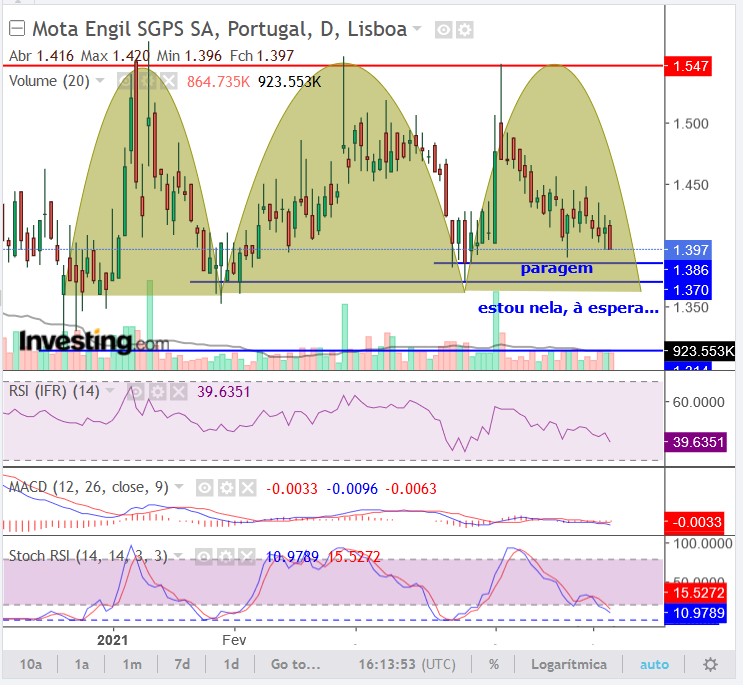This screenshot has height=692, width=744.
Task: Remove the RSI indicator with its X
Action: coord(179,393)
